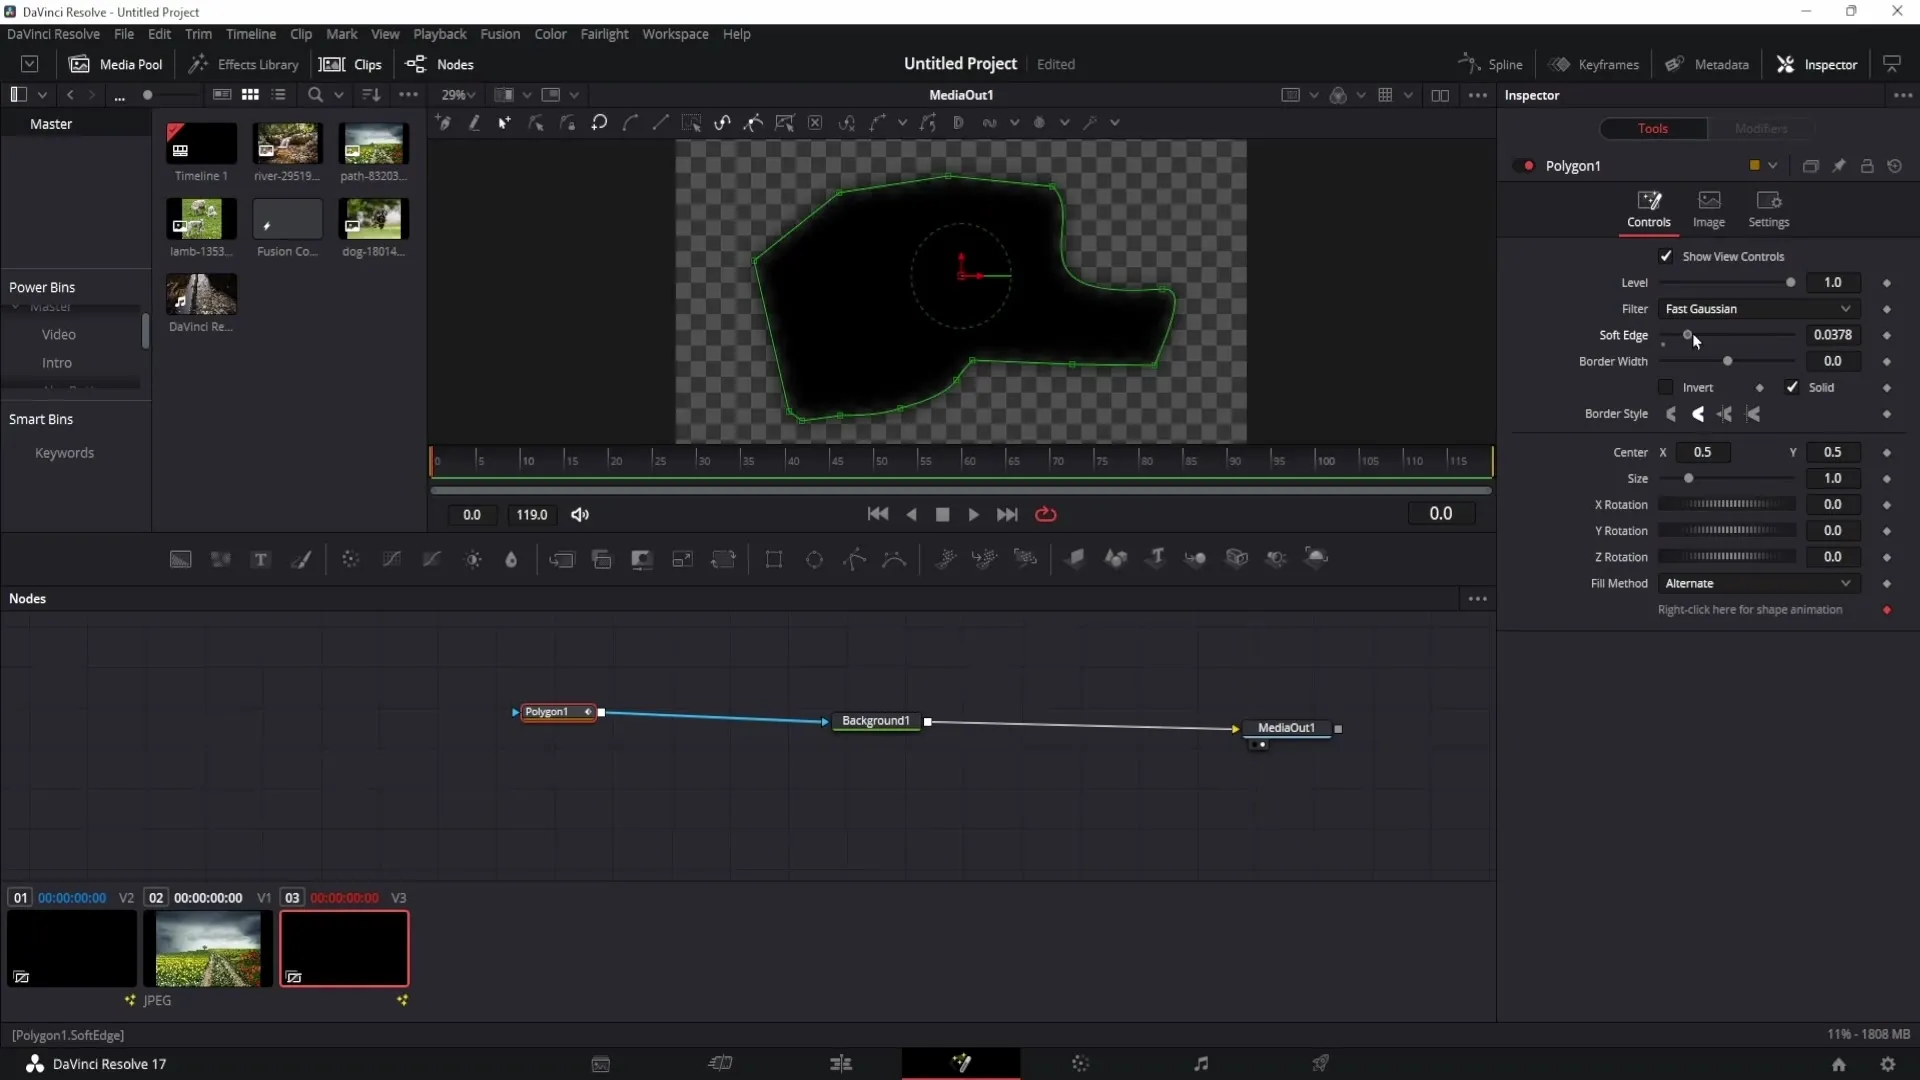
Task: Expand the Filter dropdown menu
Action: [1845, 307]
